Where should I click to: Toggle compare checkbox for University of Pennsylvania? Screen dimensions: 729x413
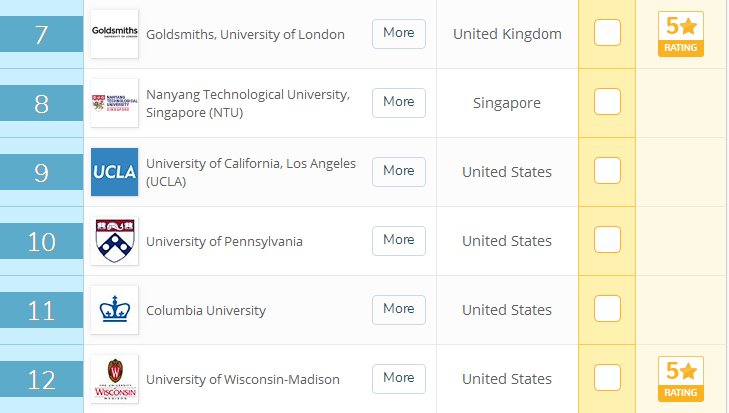607,240
